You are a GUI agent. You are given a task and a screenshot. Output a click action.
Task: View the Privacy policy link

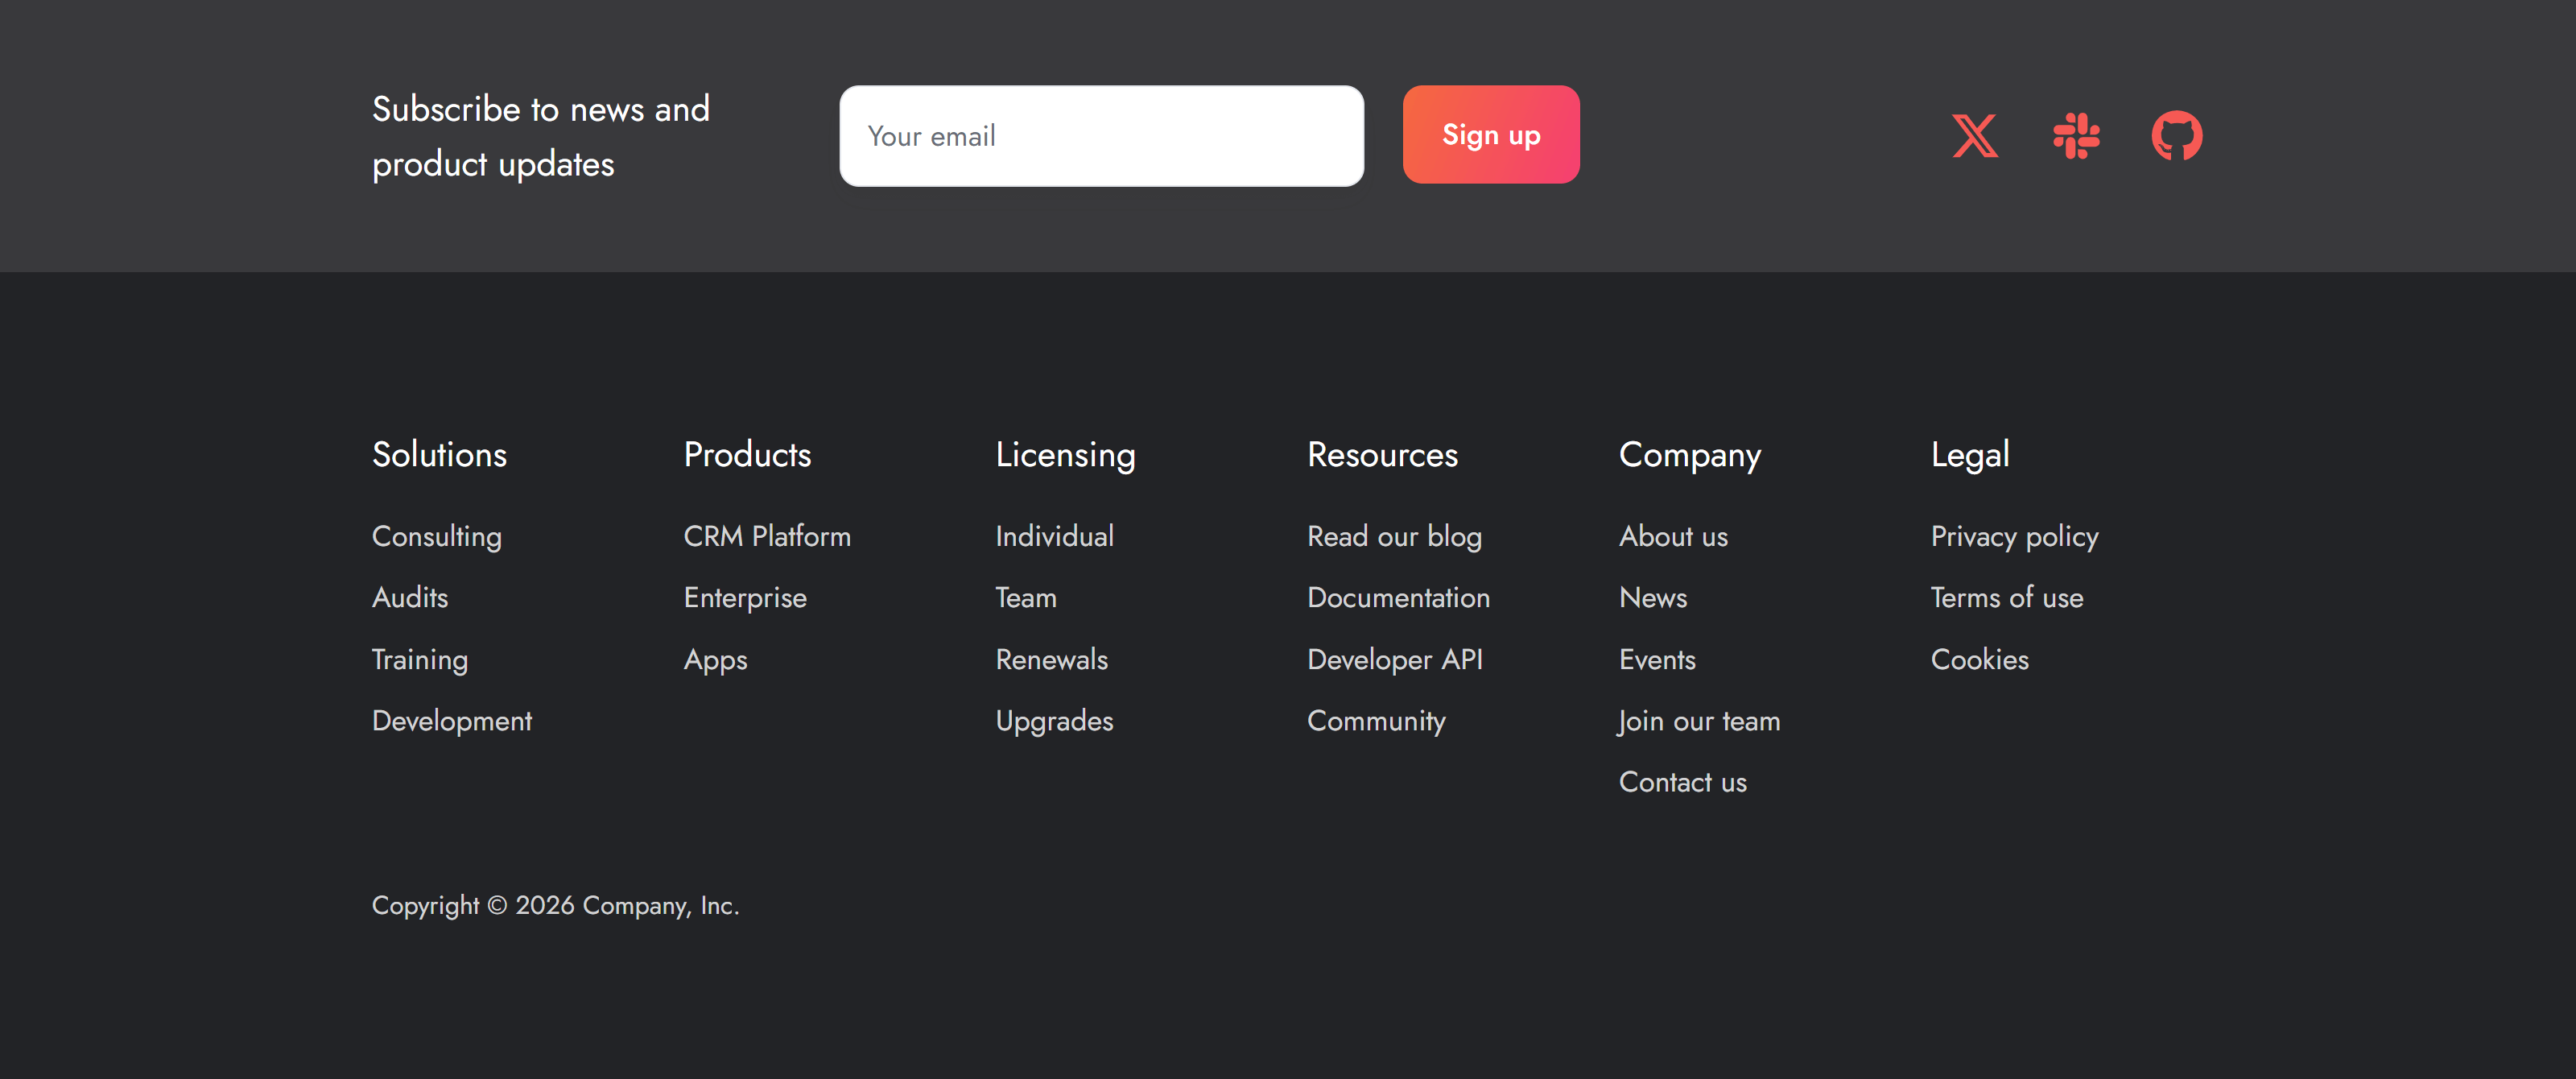[2014, 537]
